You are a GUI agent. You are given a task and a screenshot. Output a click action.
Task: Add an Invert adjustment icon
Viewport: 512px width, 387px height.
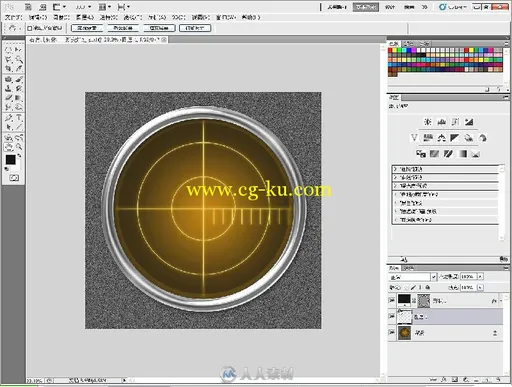[x=421, y=154]
